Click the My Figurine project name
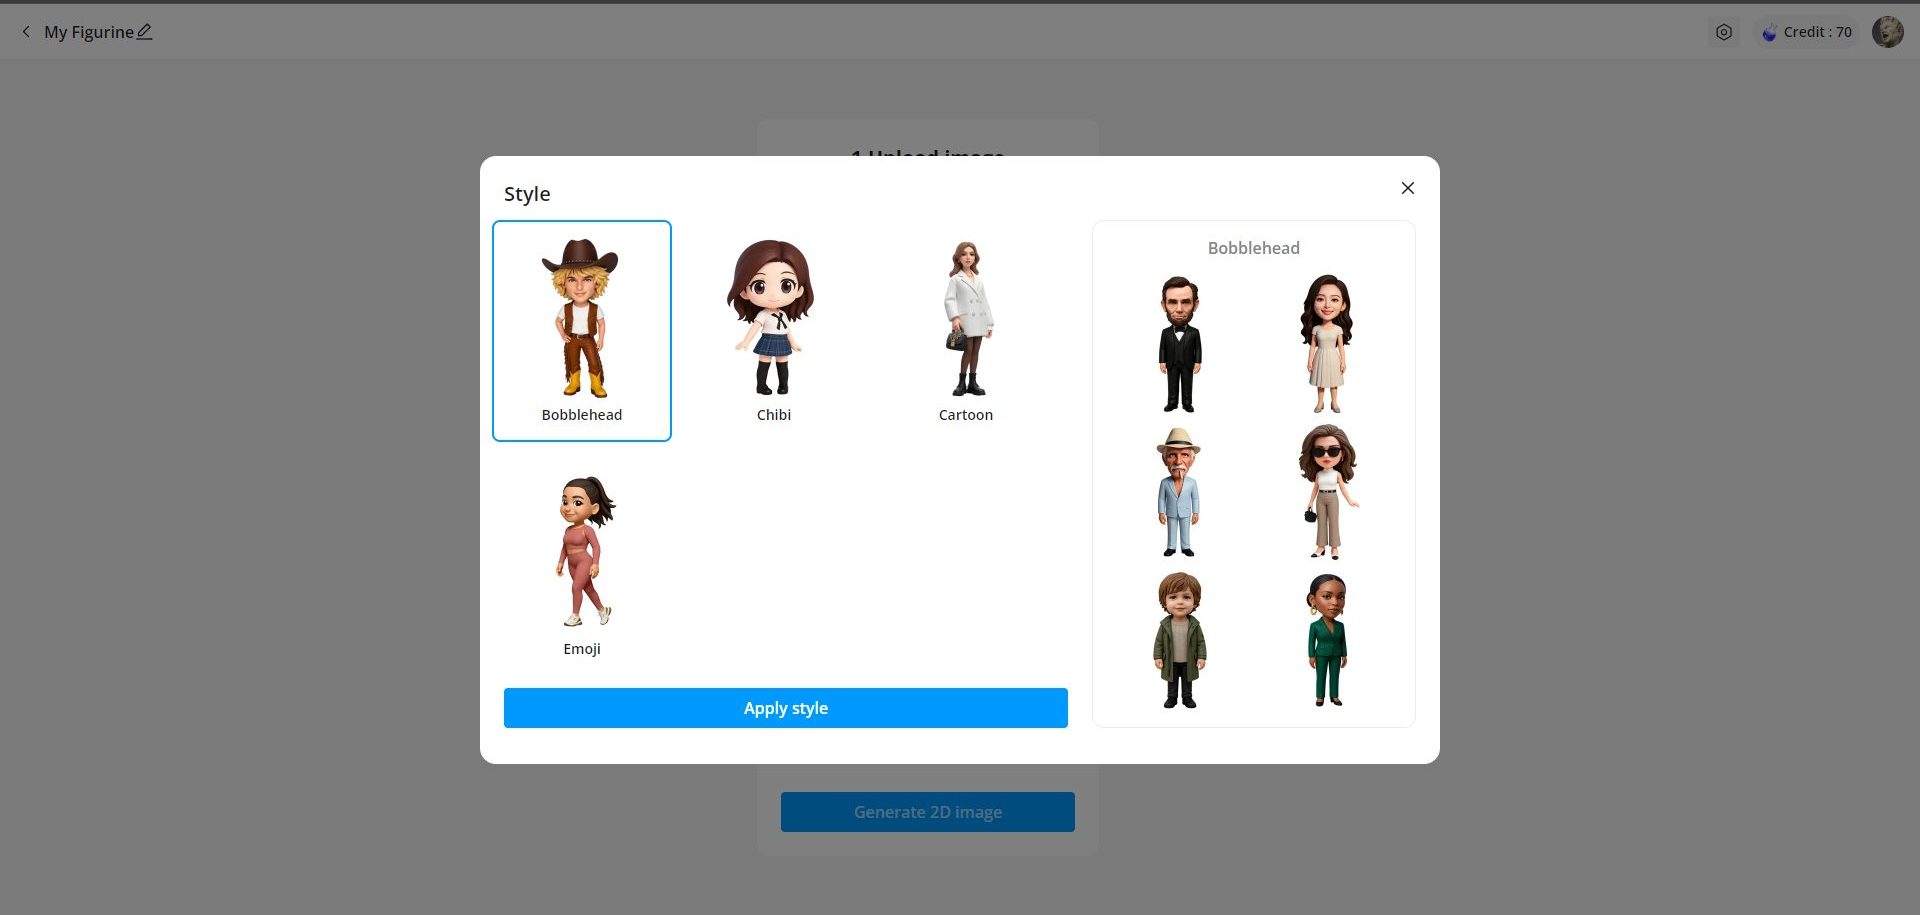The height and width of the screenshot is (915, 1920). coord(88,32)
